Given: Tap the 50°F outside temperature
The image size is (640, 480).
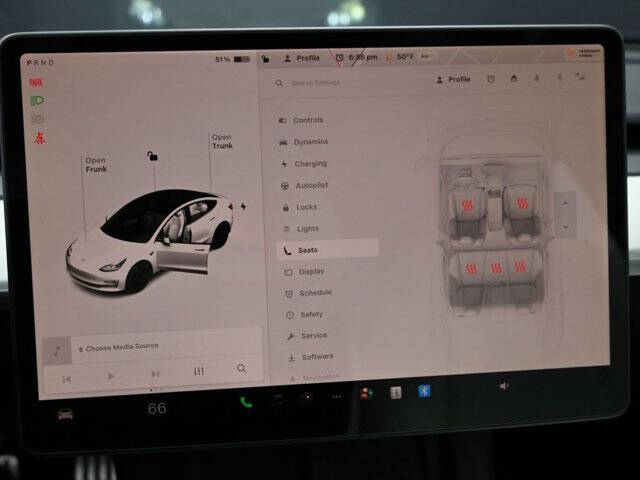Looking at the screenshot, I should (x=405, y=57).
